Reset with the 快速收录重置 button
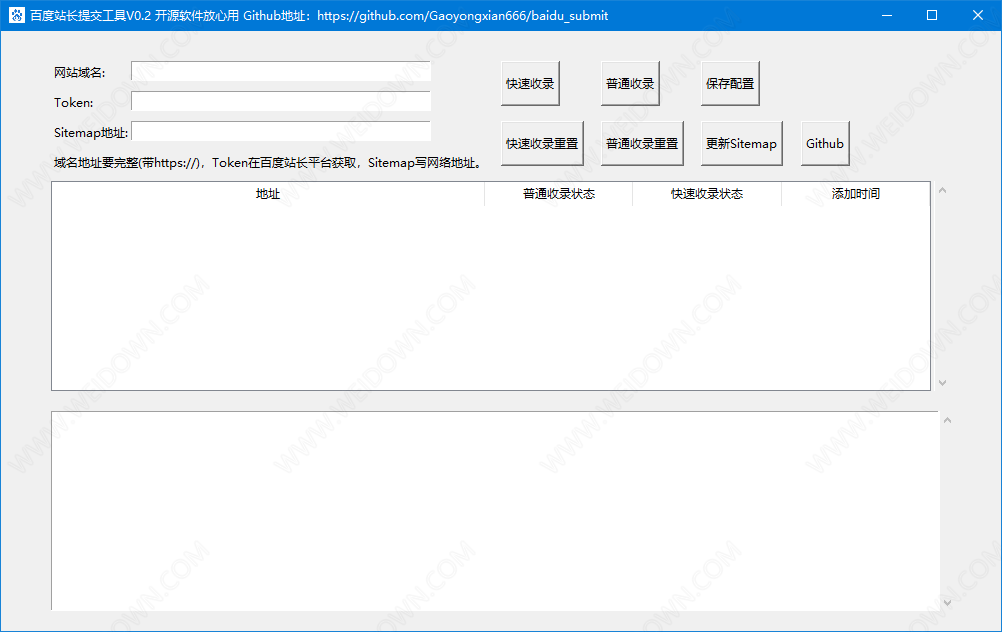The width and height of the screenshot is (1002, 632). click(542, 144)
